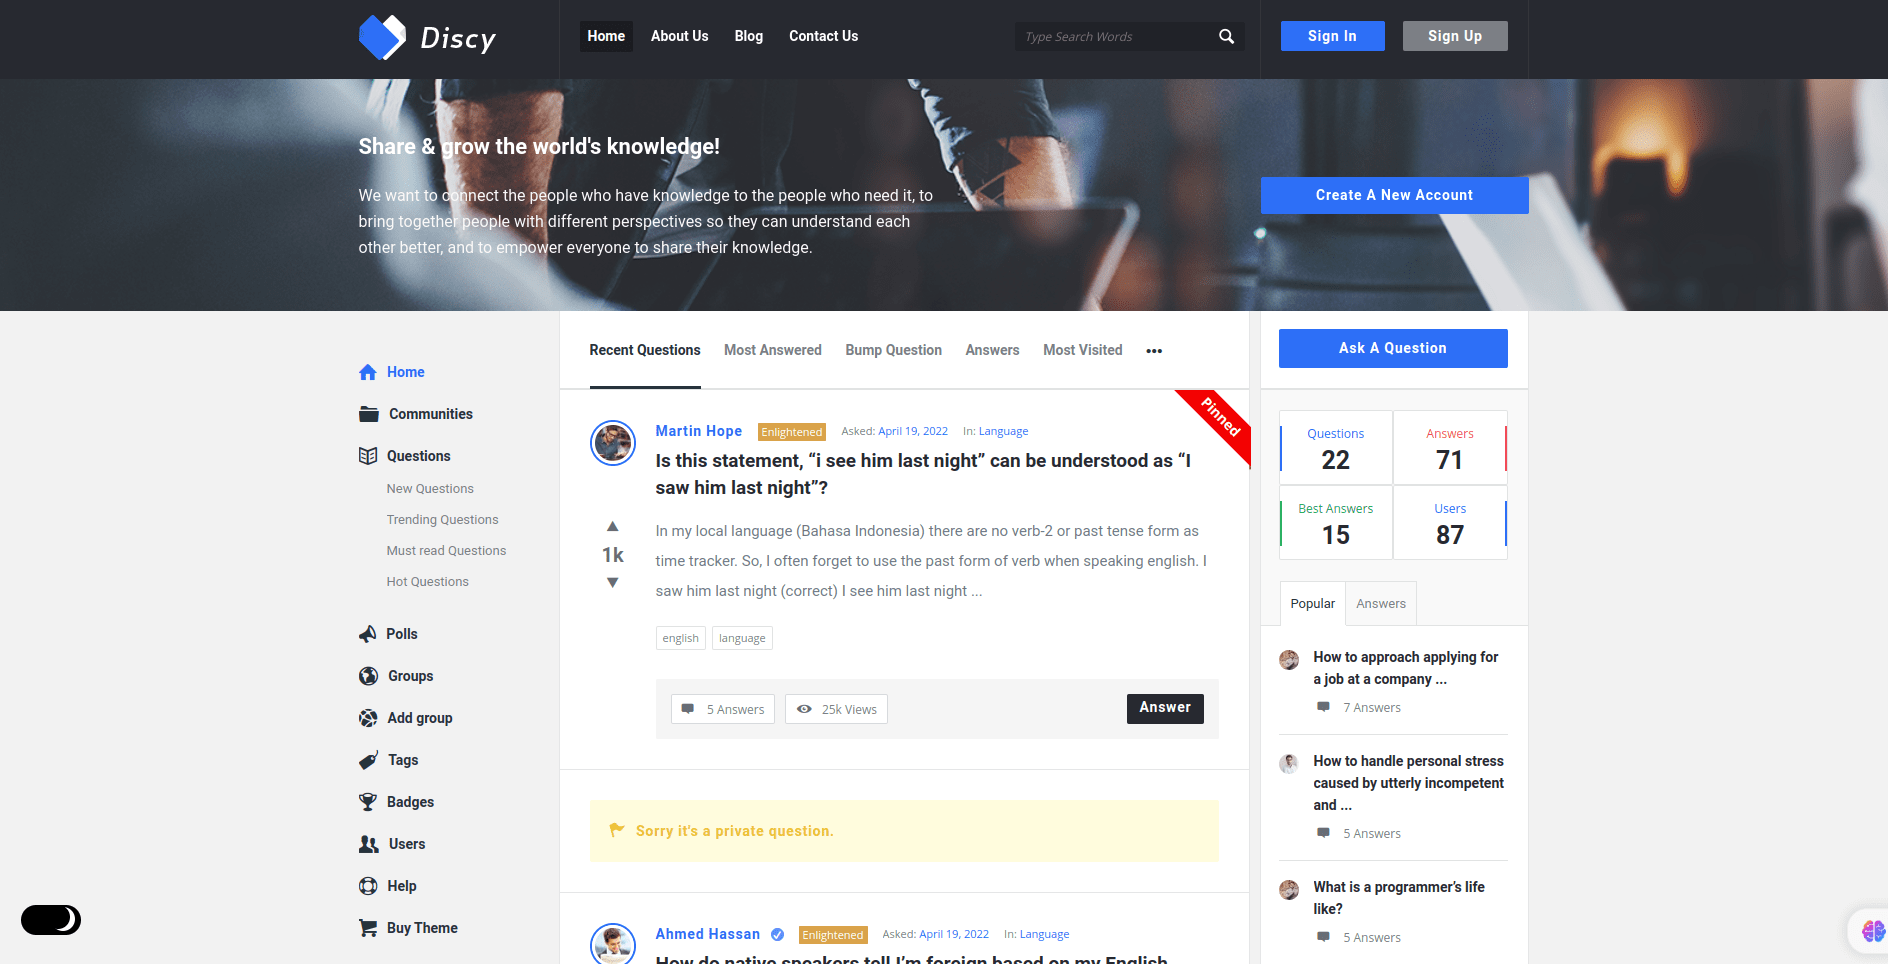Open Groups via its sidebar icon
The image size is (1888, 964).
[368, 675]
